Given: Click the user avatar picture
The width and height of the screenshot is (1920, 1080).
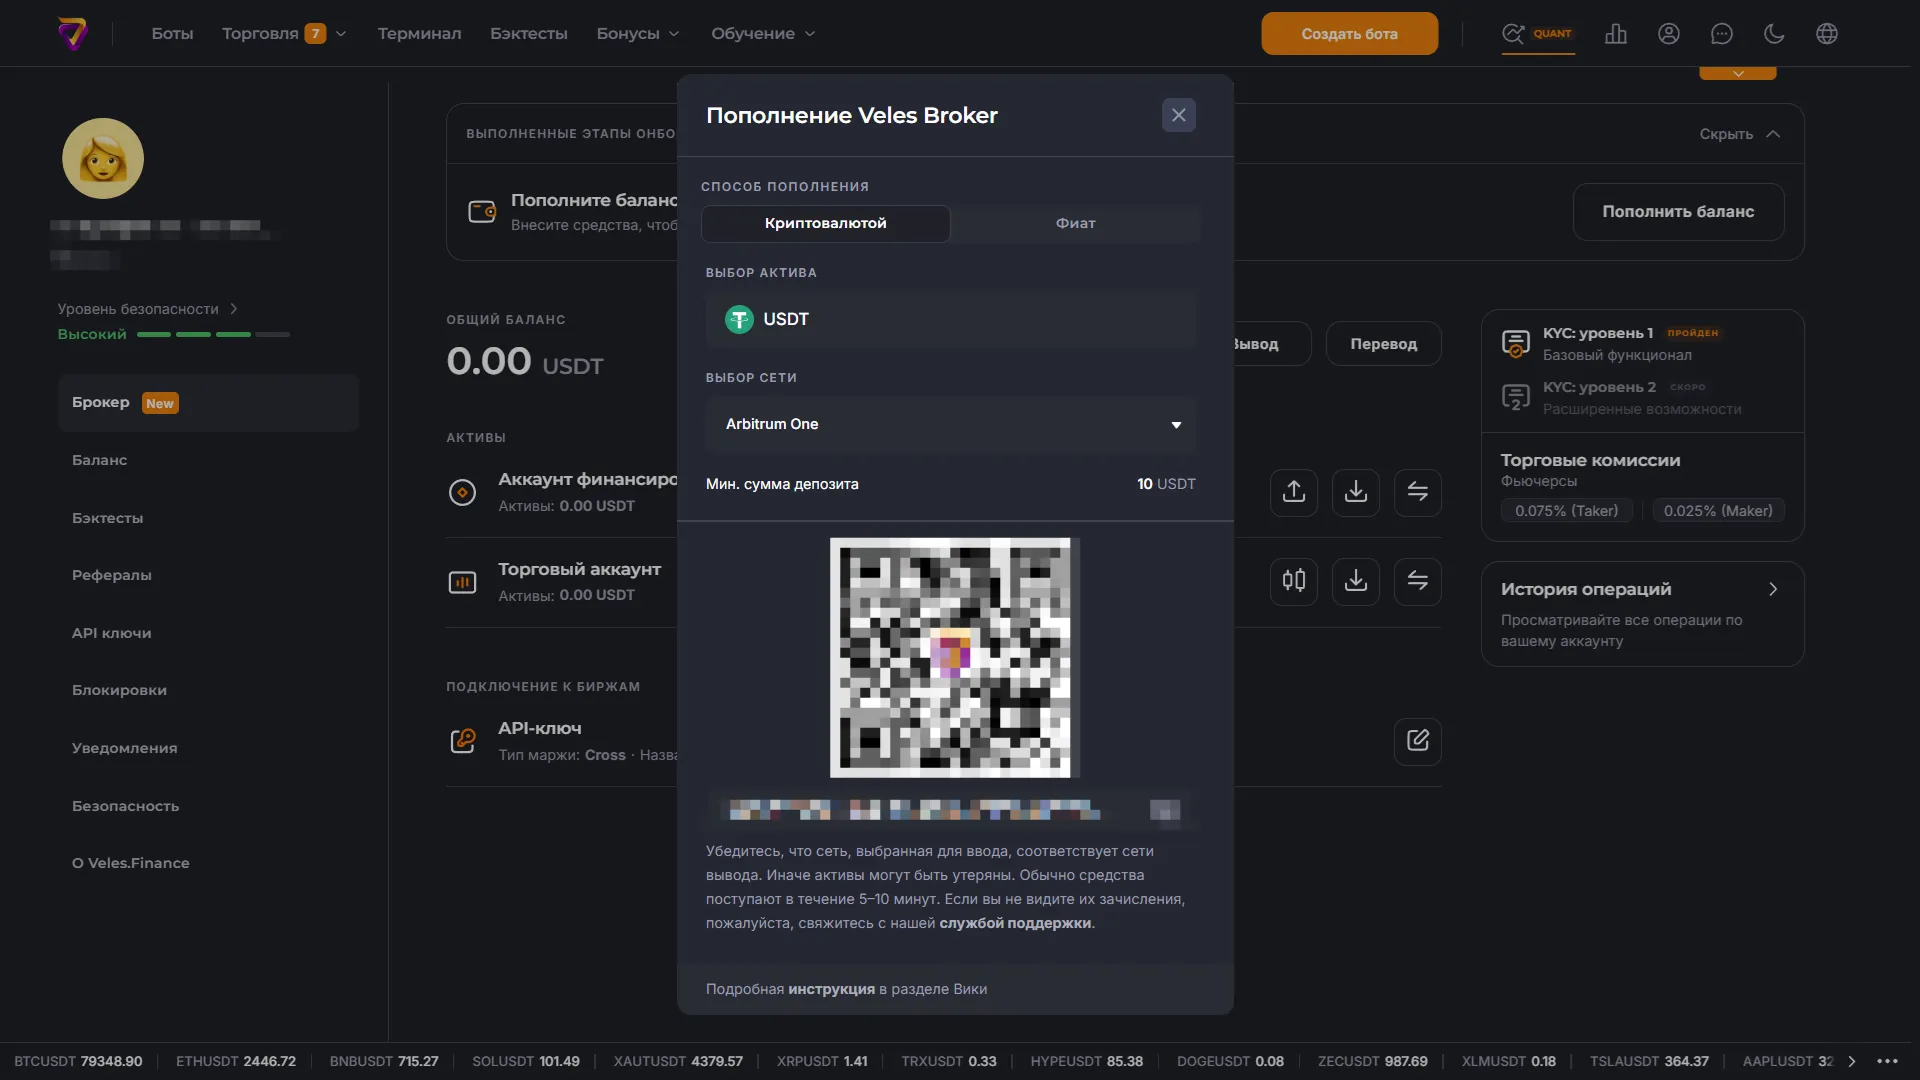Looking at the screenshot, I should 103,158.
